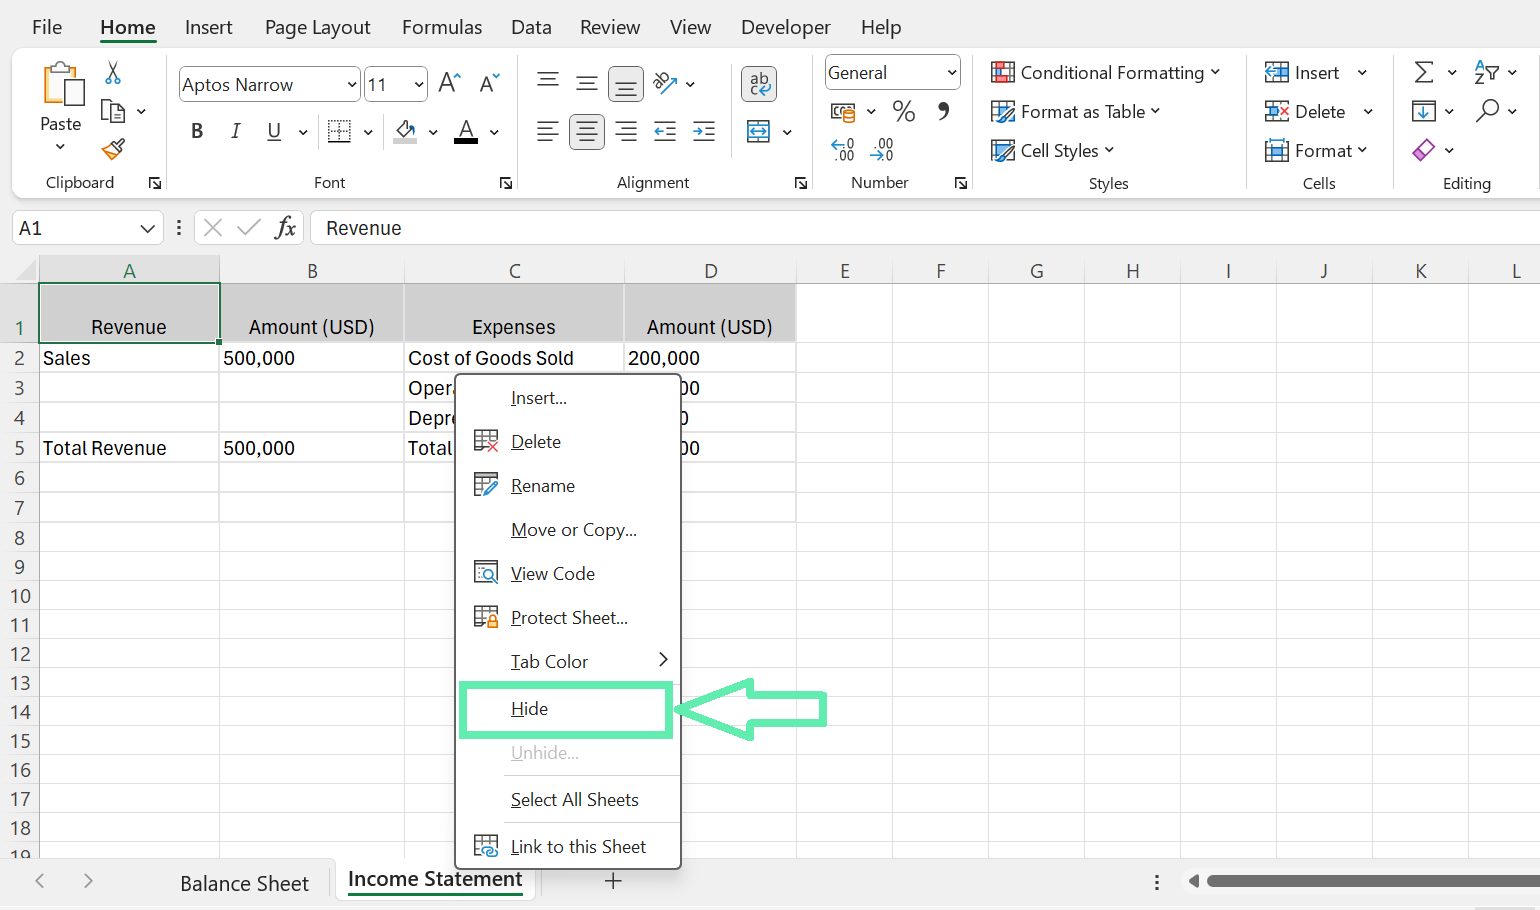Select Protect Sheet... in the context menu
The width and height of the screenshot is (1540, 910).
[x=568, y=618]
